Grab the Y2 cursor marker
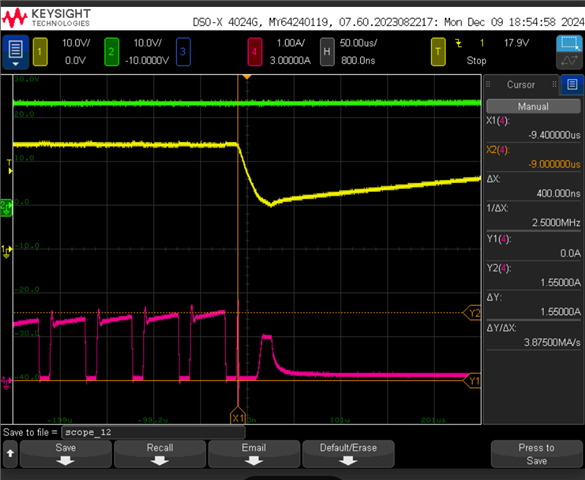 coord(472,313)
